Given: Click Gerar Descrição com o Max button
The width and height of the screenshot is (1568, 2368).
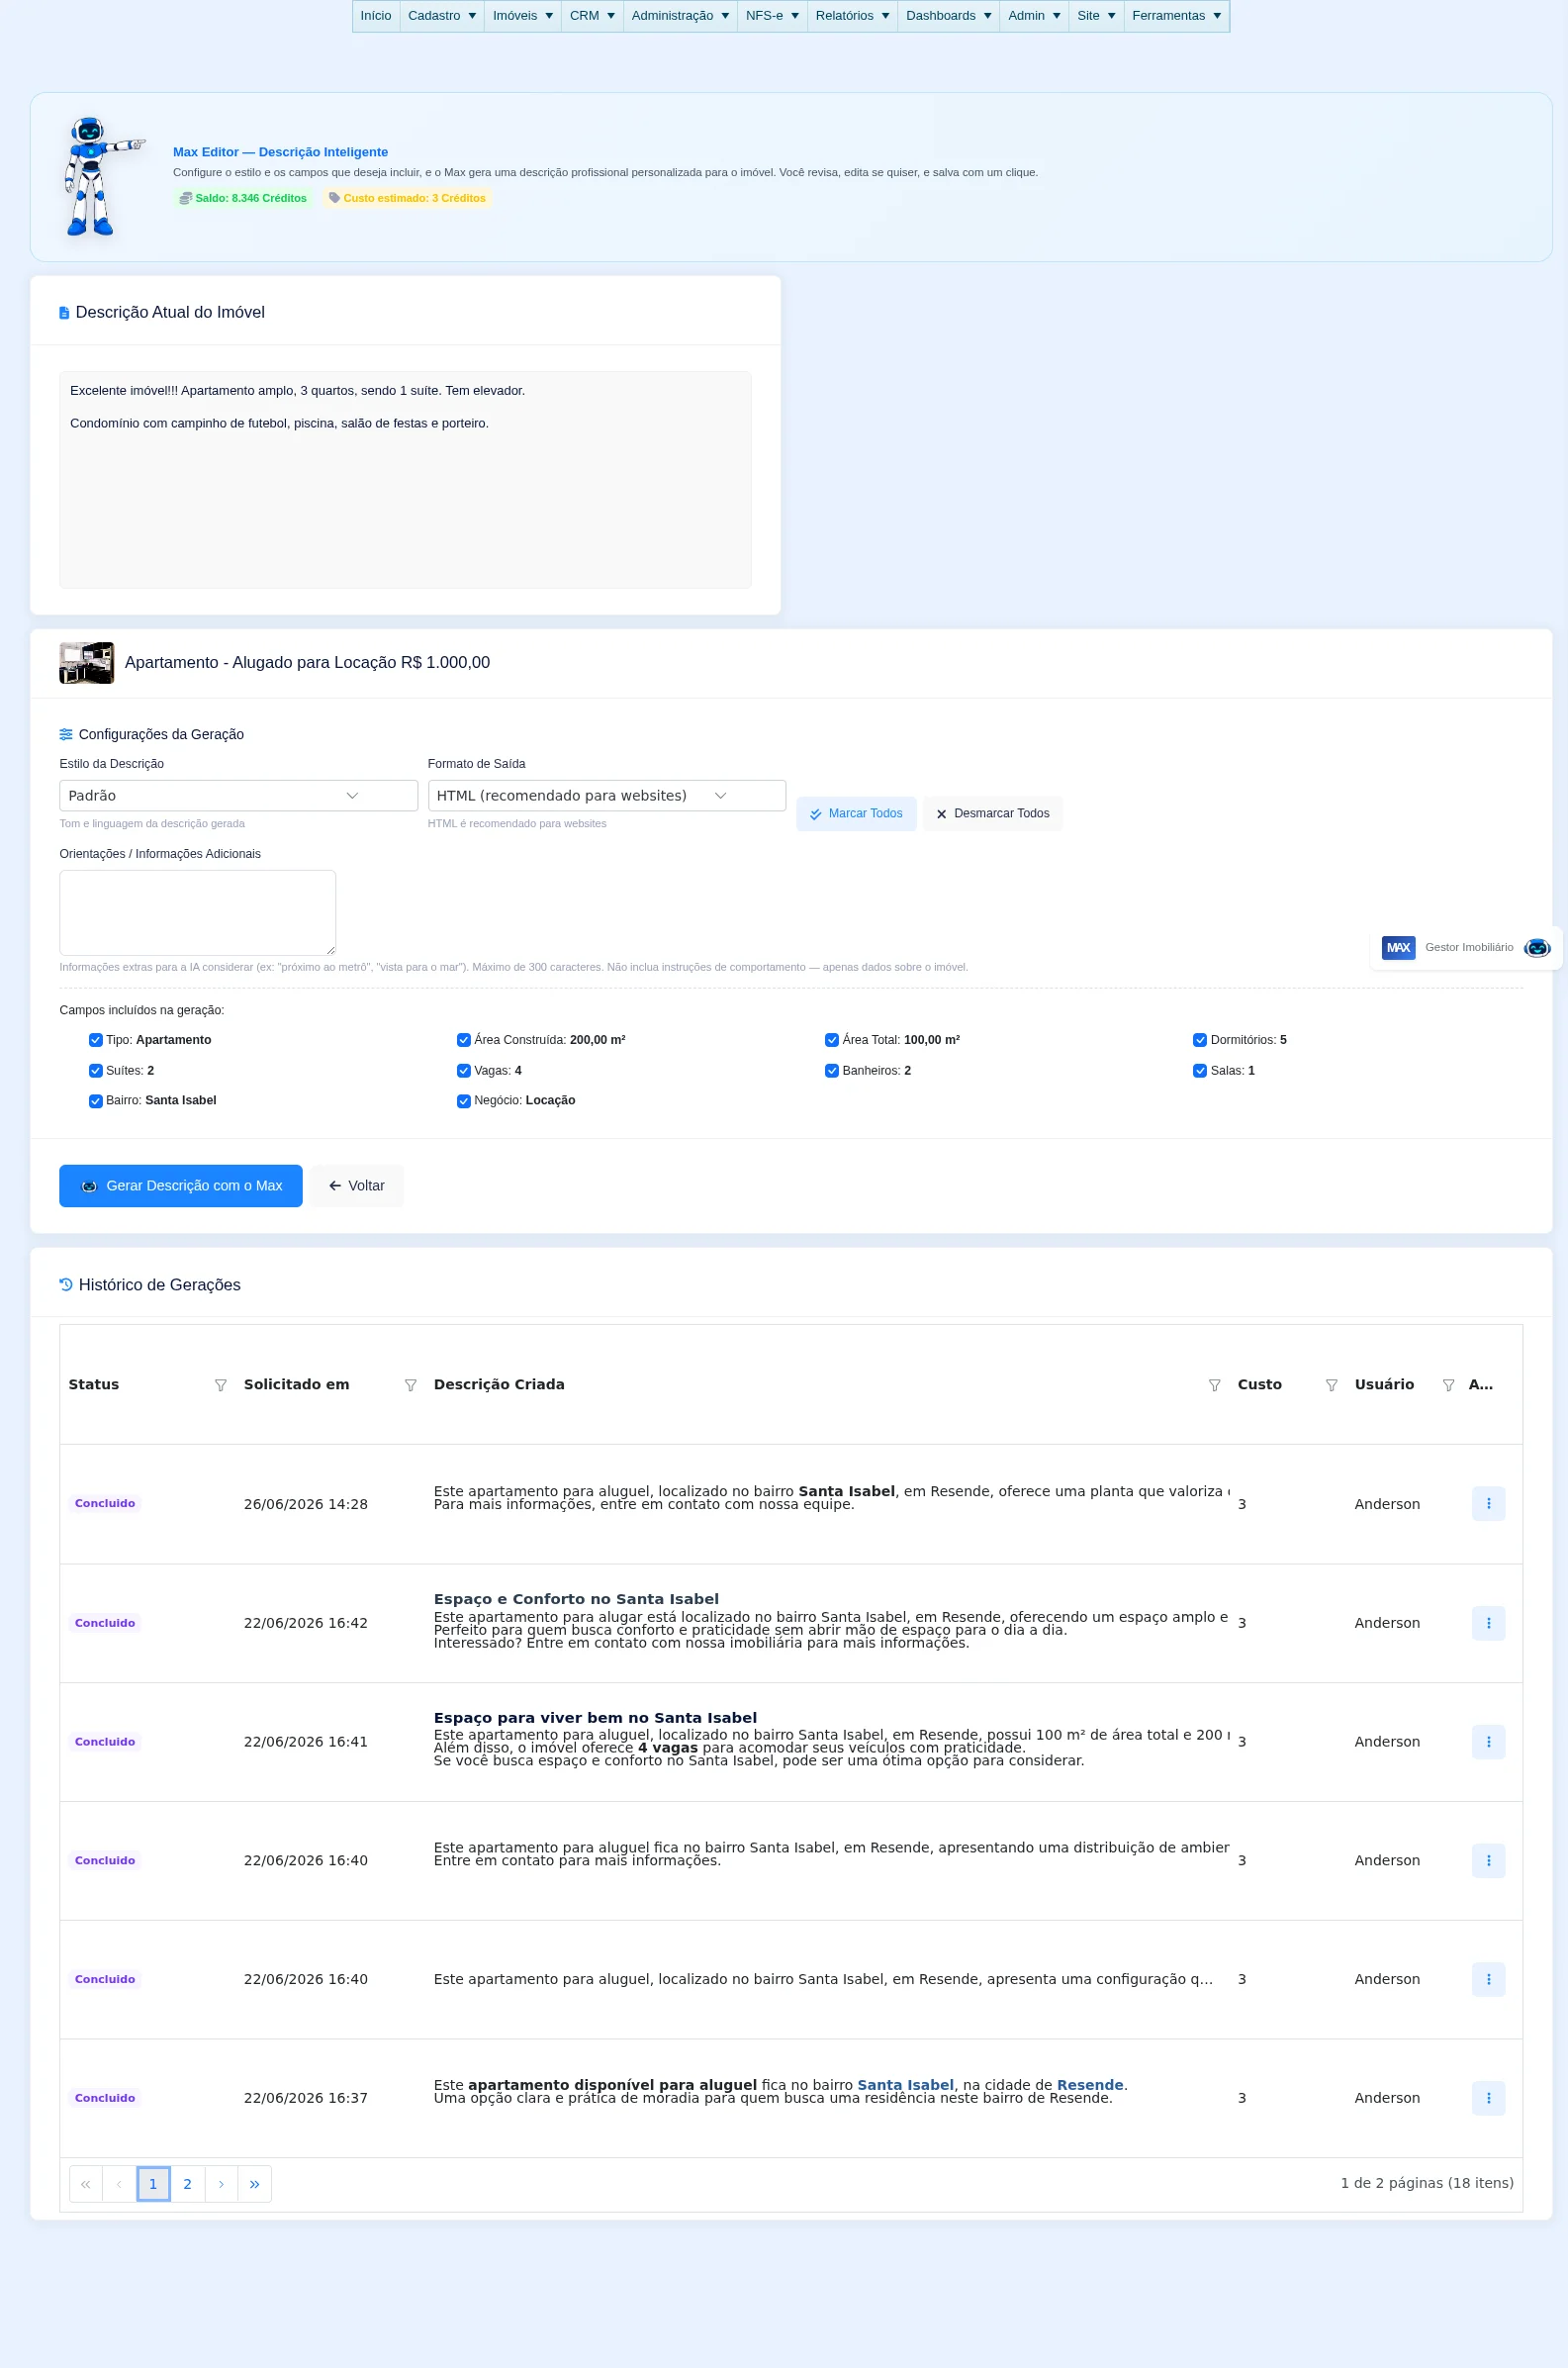Looking at the screenshot, I should (x=180, y=1186).
